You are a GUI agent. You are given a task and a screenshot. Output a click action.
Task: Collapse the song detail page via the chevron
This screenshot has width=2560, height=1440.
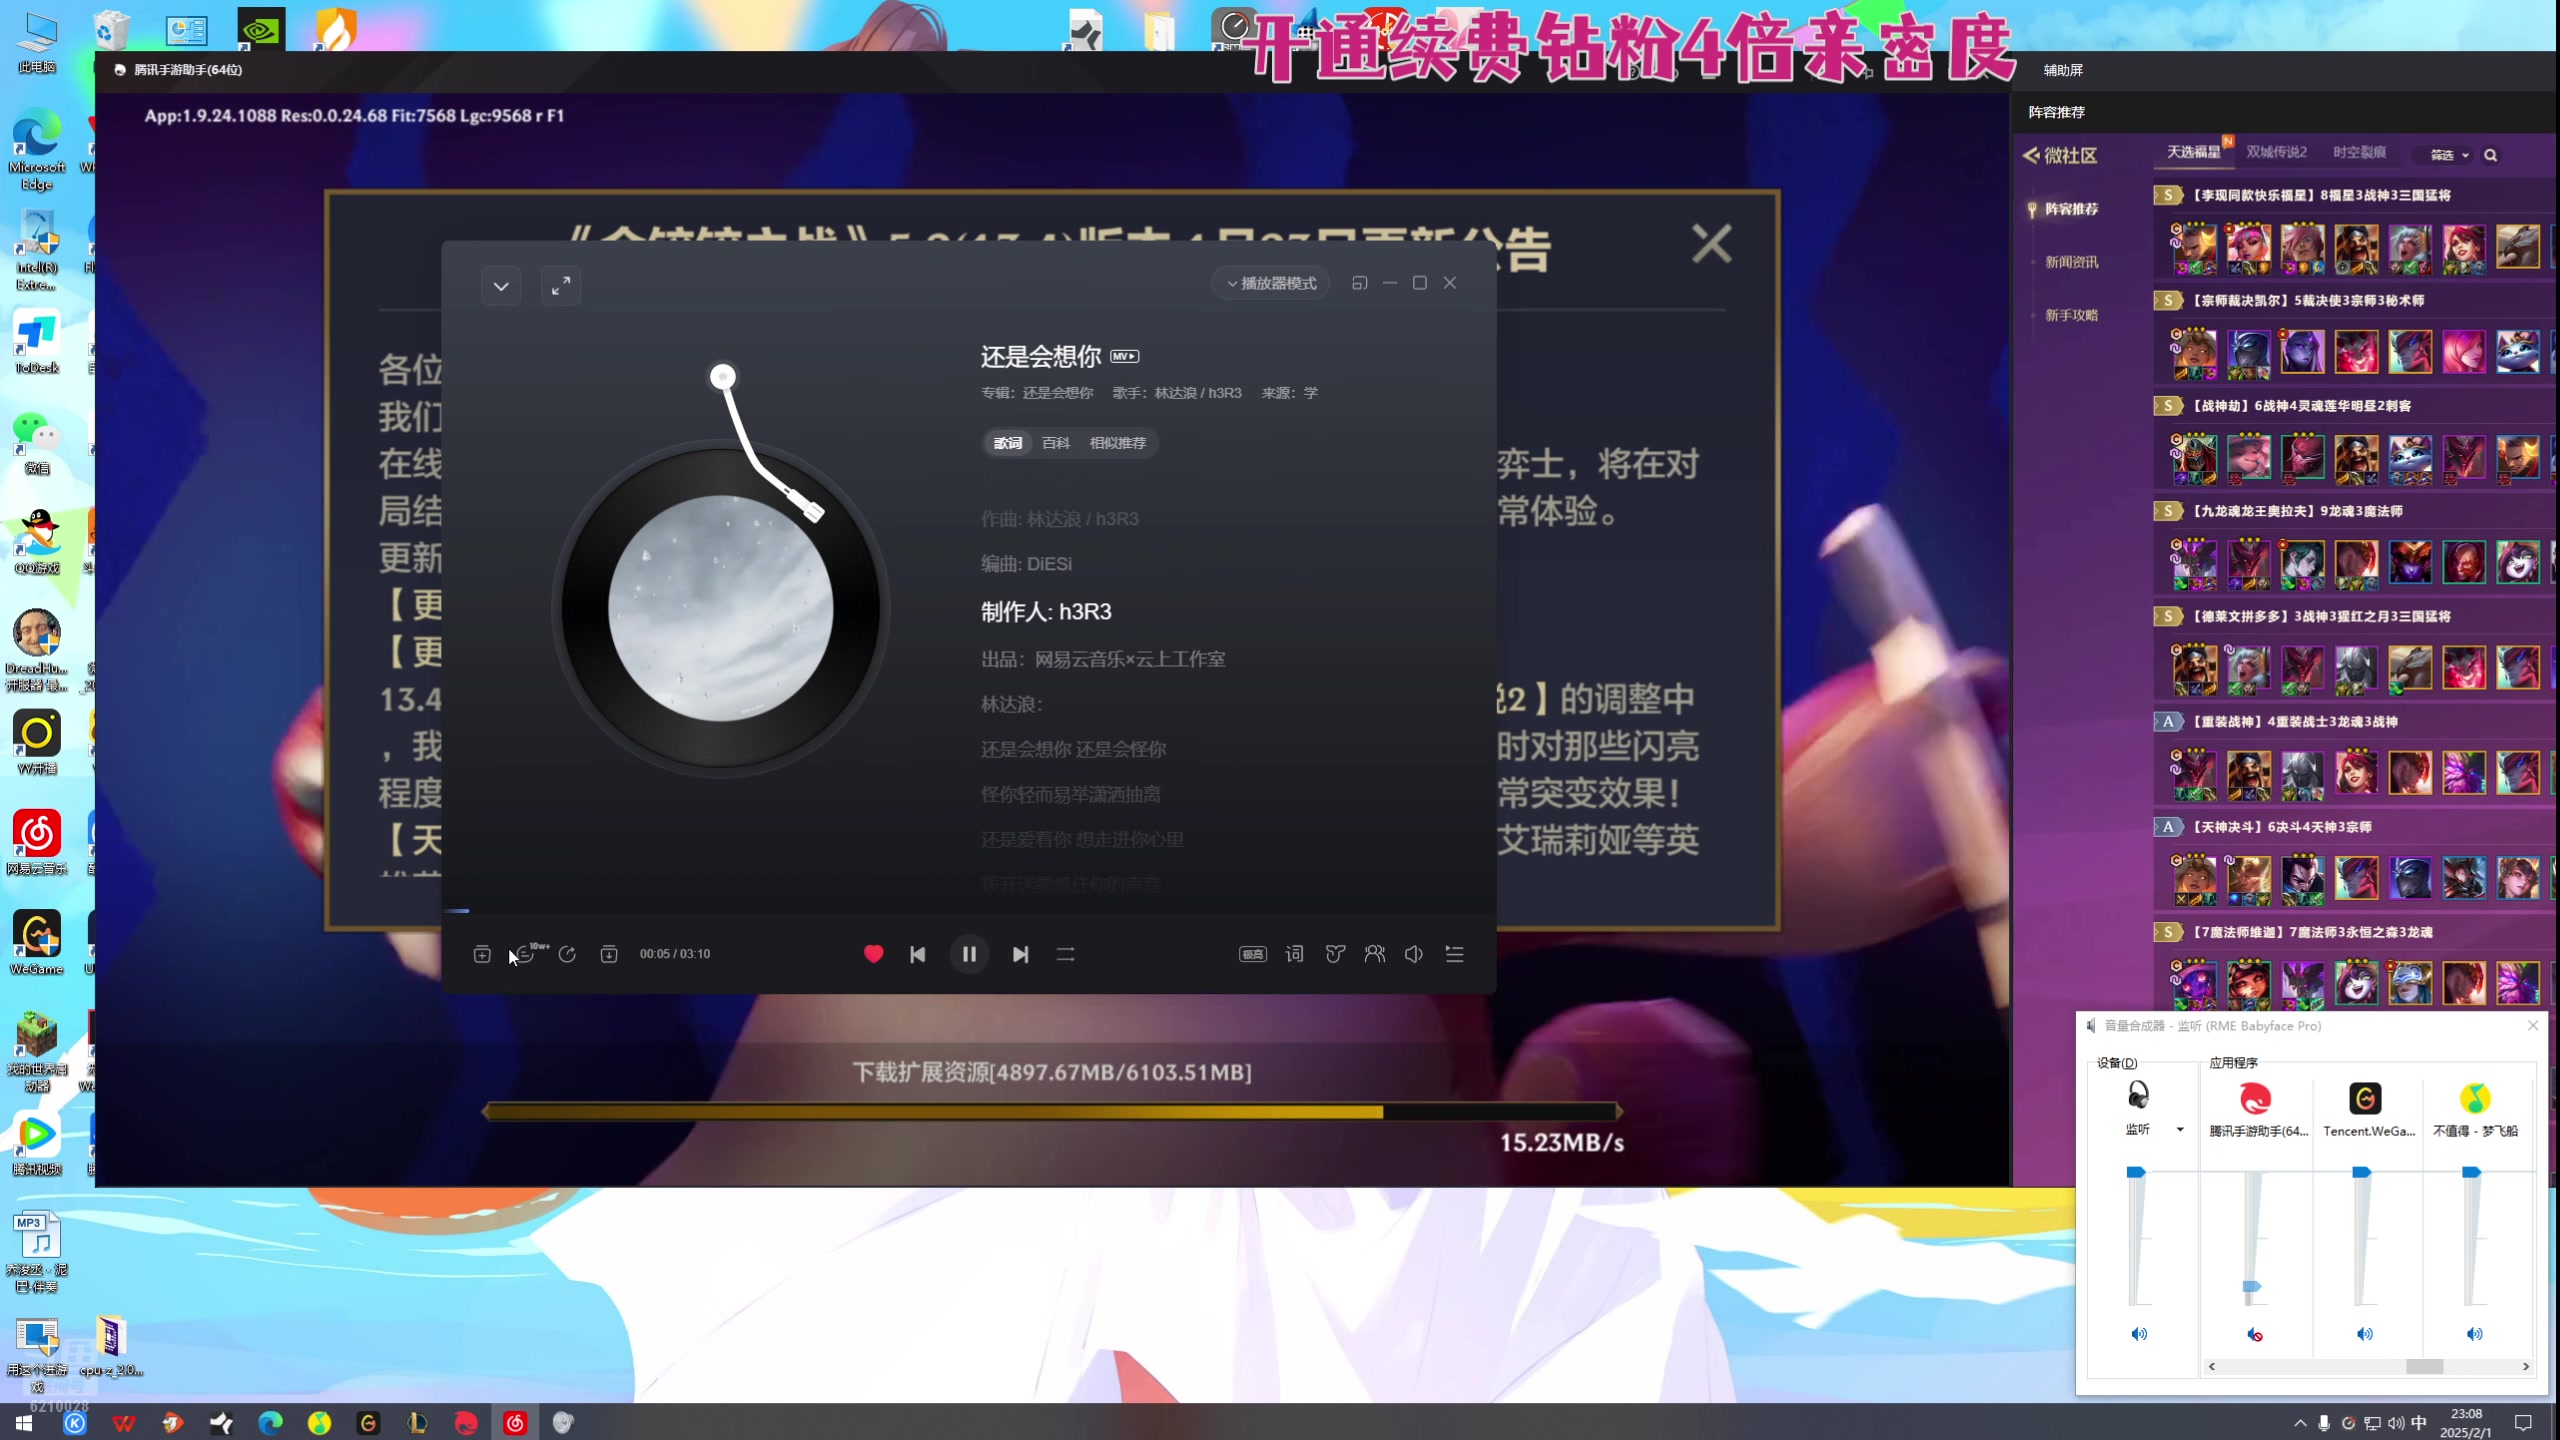pyautogui.click(x=501, y=286)
